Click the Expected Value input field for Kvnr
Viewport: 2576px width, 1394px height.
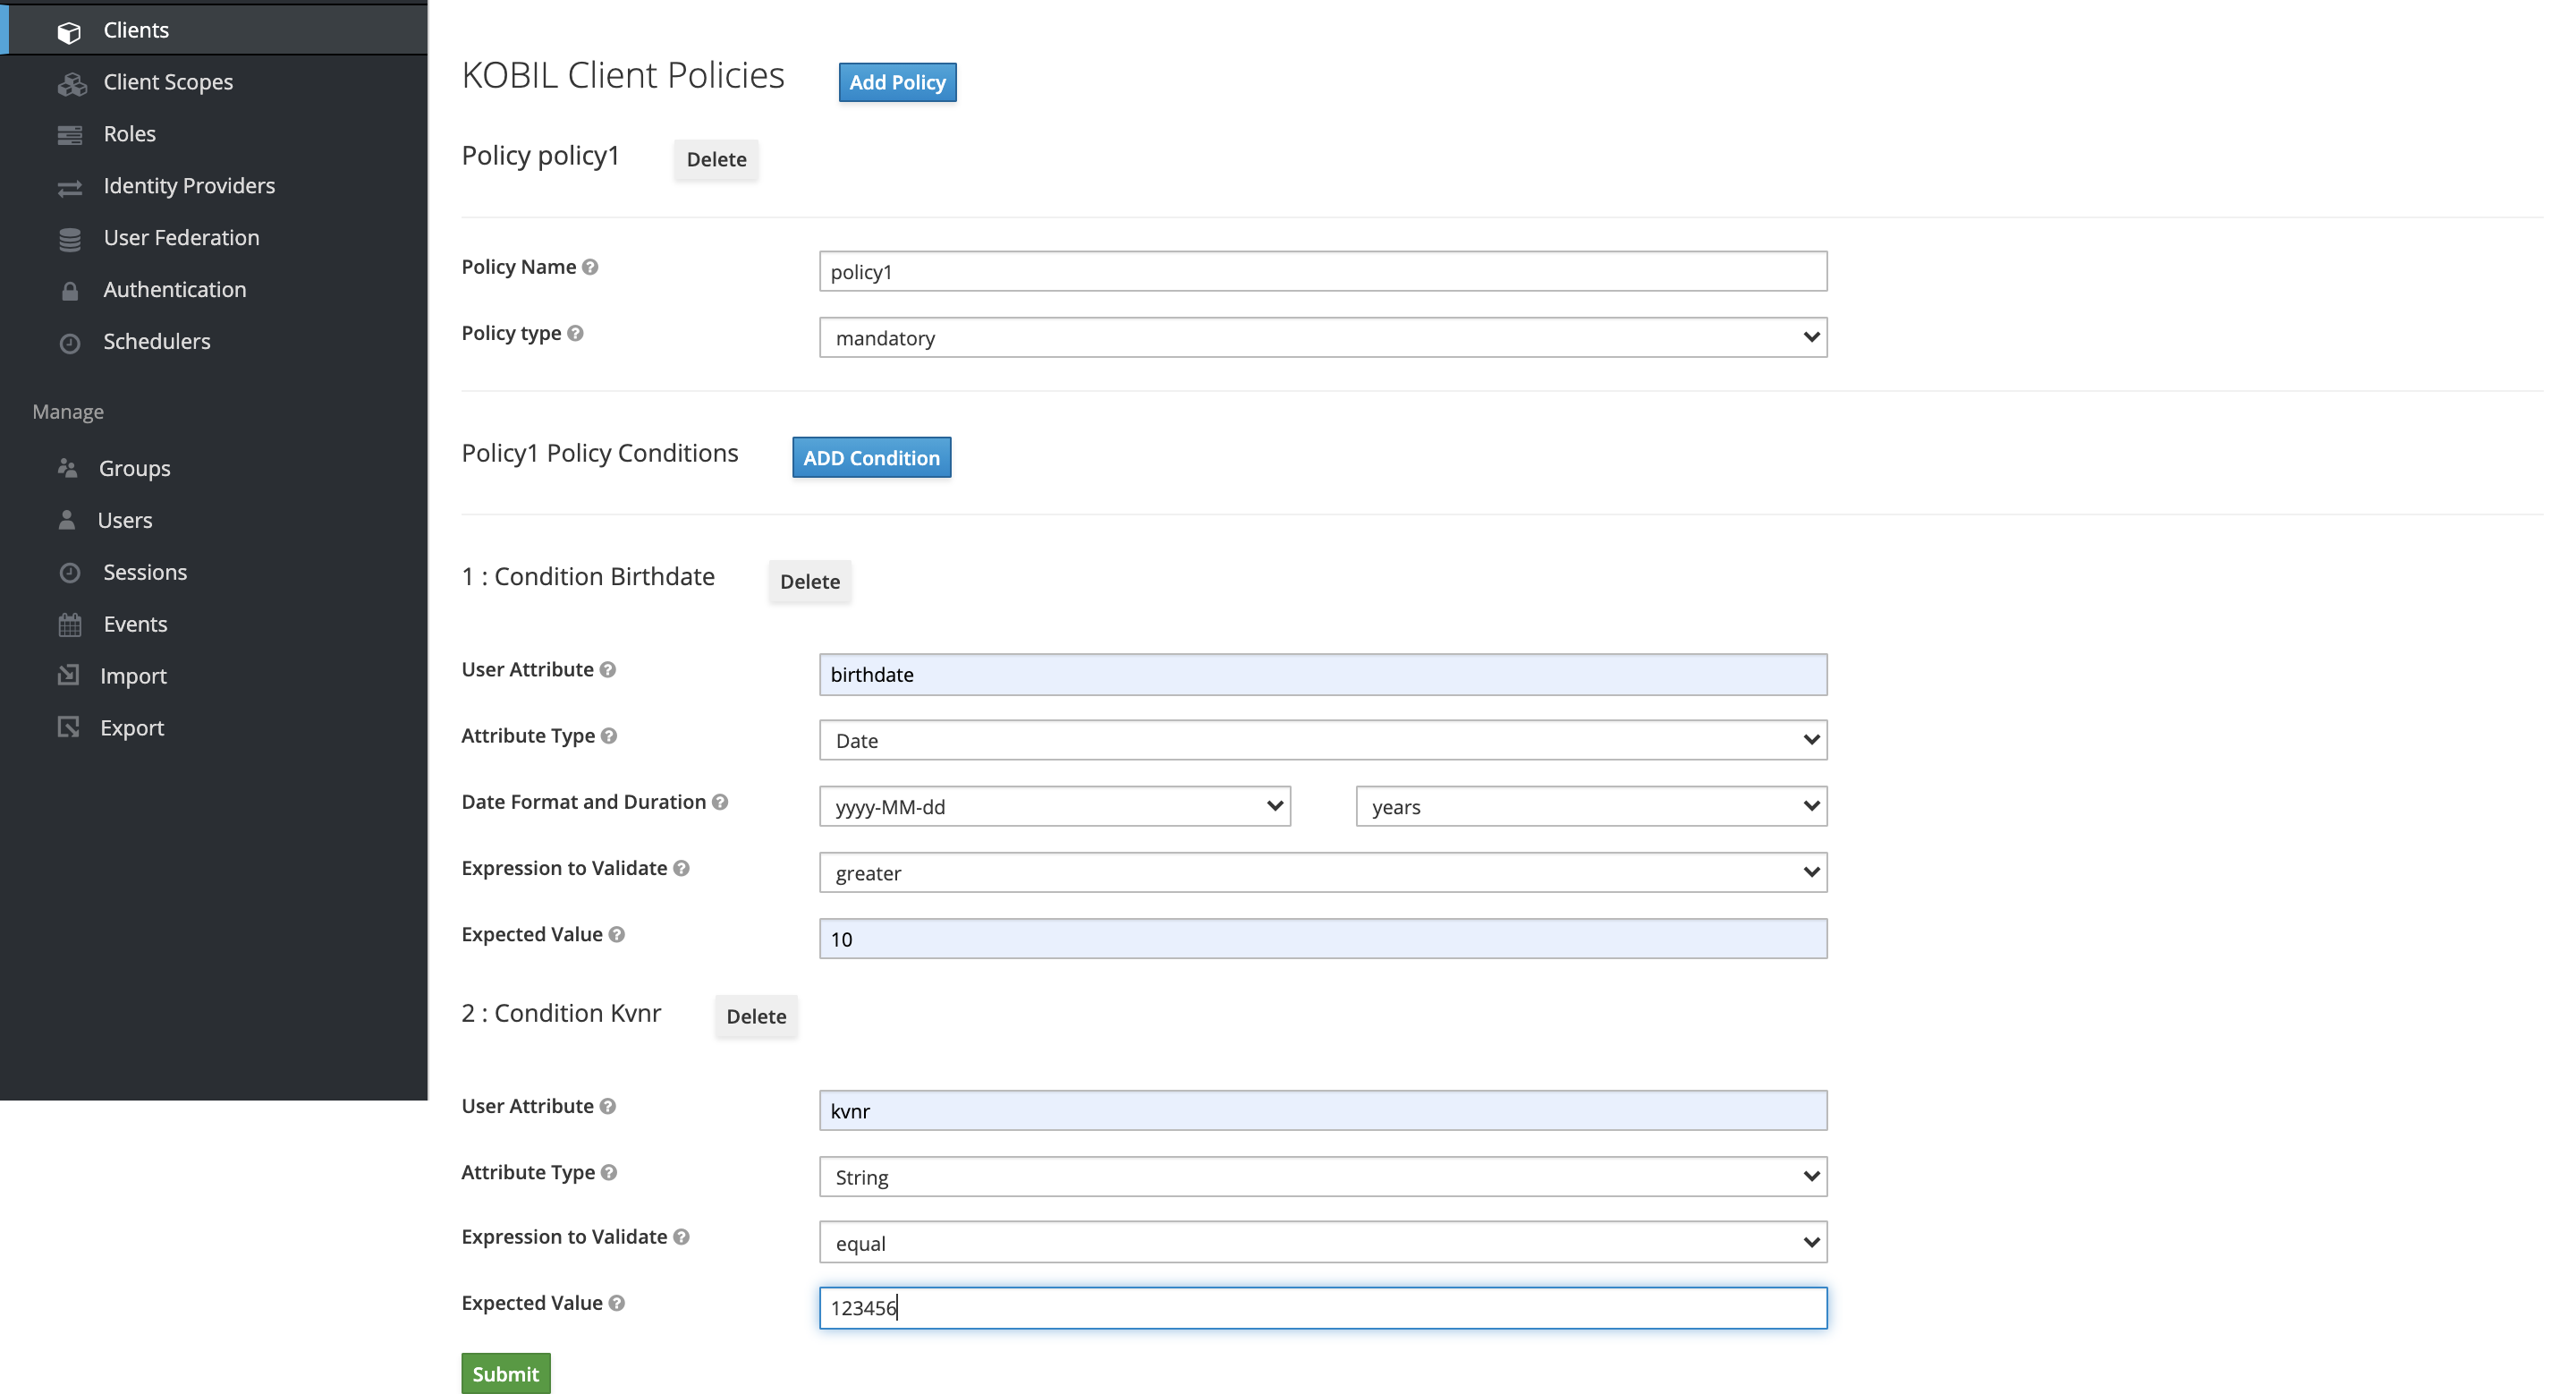[1321, 1306]
